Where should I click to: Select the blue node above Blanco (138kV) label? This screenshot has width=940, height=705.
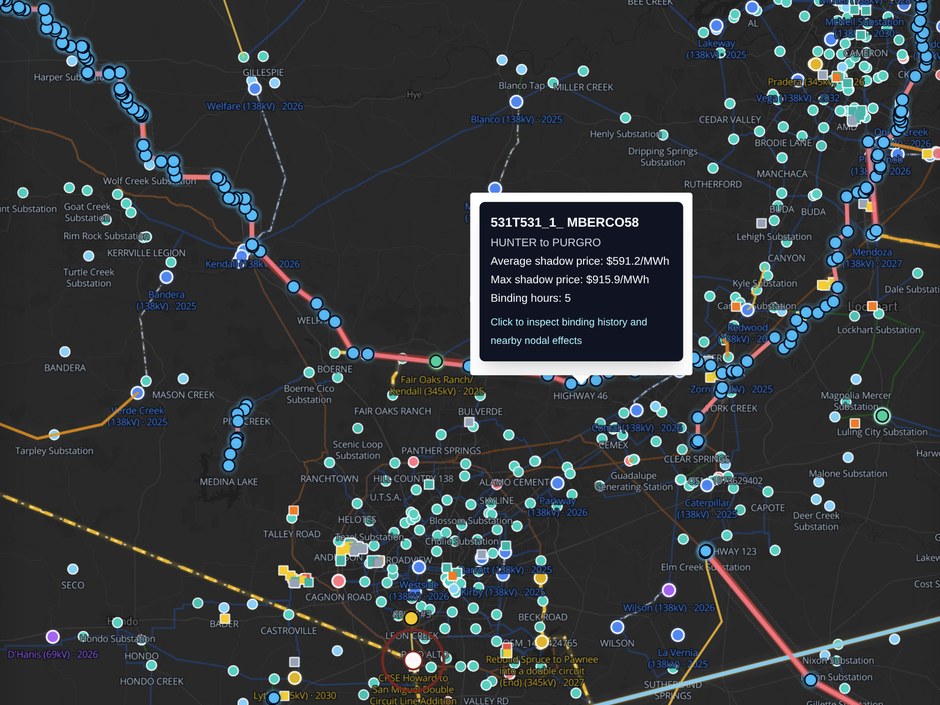(516, 102)
